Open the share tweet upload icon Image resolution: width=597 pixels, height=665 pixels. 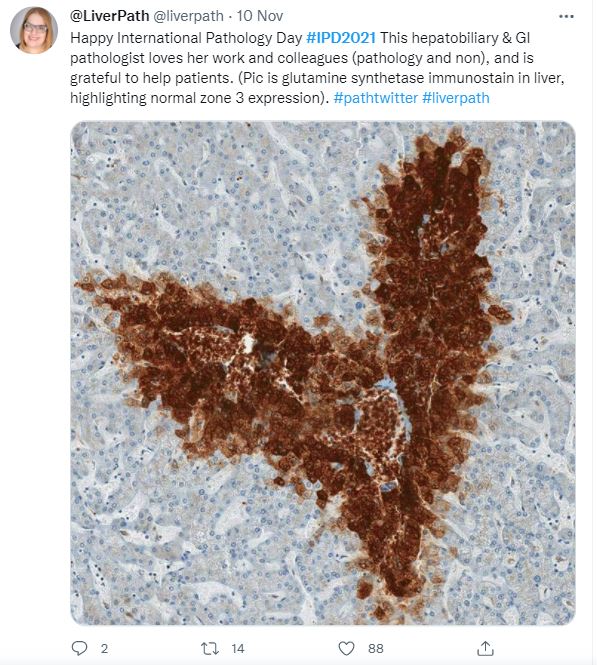pos(485,648)
